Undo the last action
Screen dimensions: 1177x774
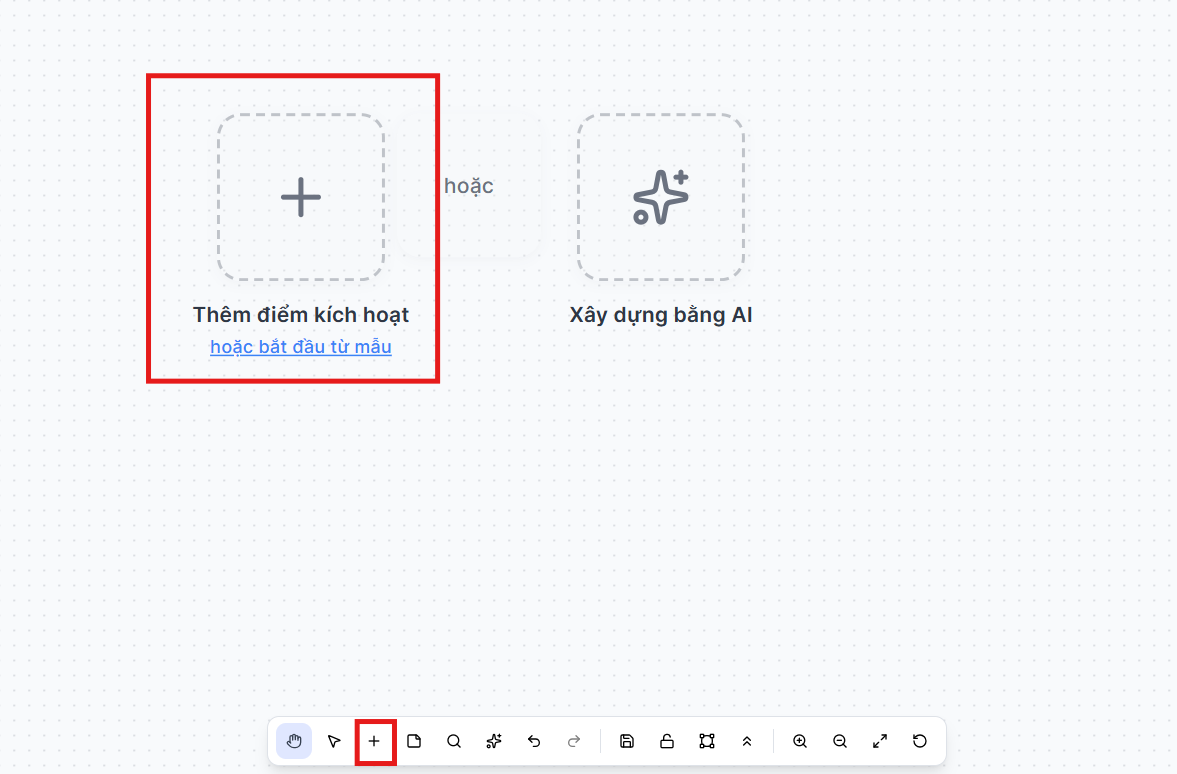(534, 741)
